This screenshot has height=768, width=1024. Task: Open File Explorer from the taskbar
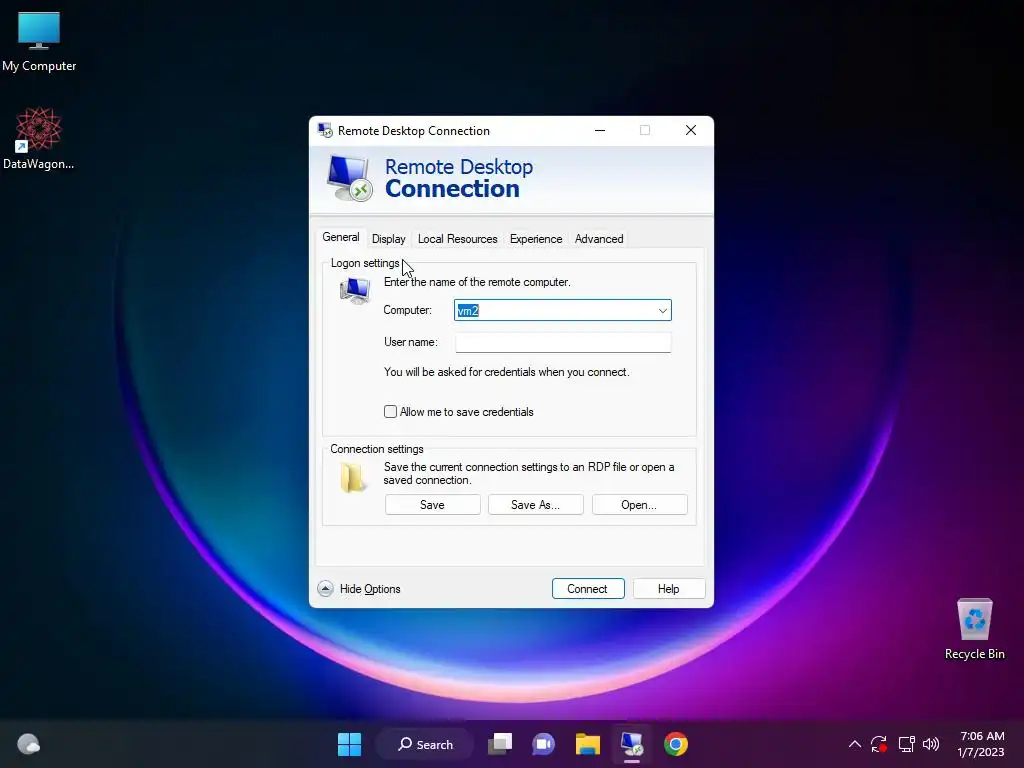pos(588,744)
